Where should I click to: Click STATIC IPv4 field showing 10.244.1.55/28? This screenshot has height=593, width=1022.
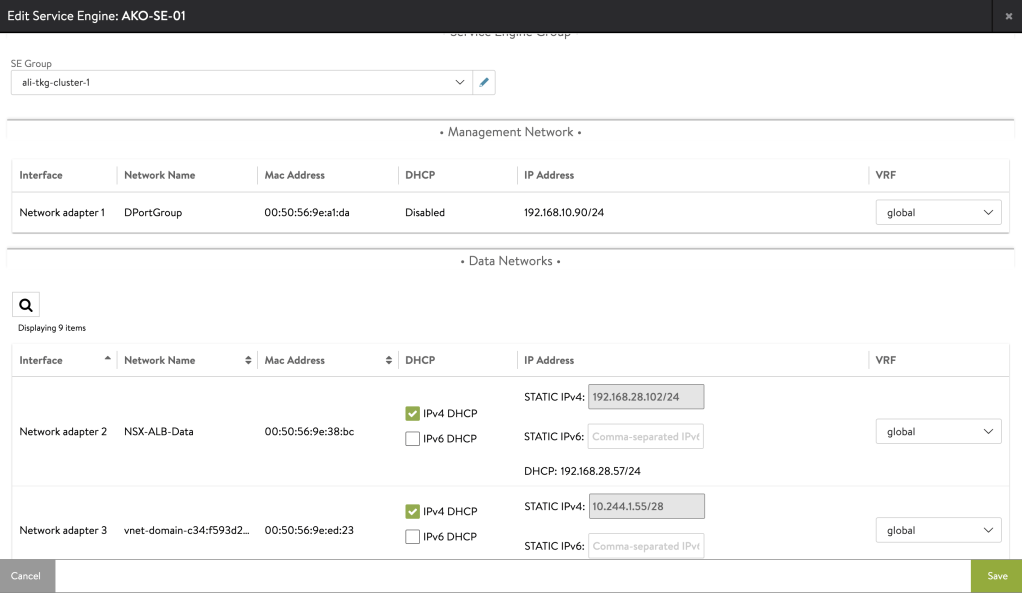(x=646, y=506)
